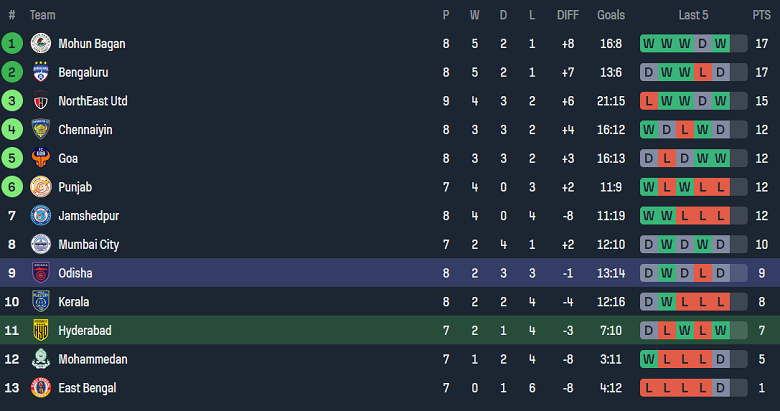Click Mohun Bagan's green position 1 badge
Image resolution: width=780 pixels, height=411 pixels.
pyautogui.click(x=12, y=44)
